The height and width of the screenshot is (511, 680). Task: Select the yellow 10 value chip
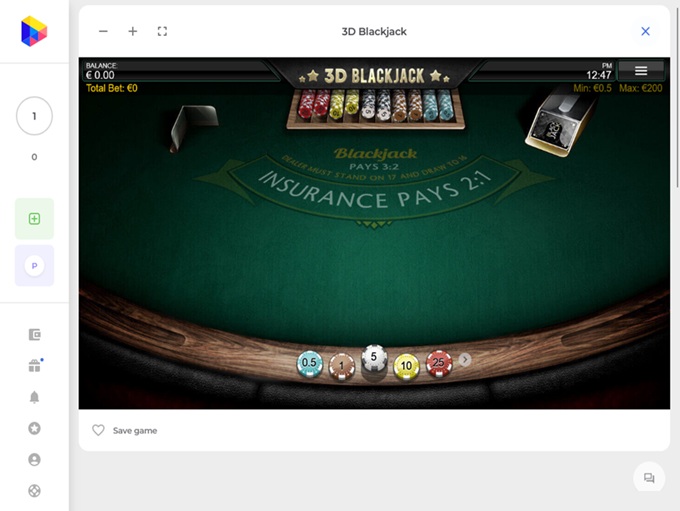coord(406,365)
